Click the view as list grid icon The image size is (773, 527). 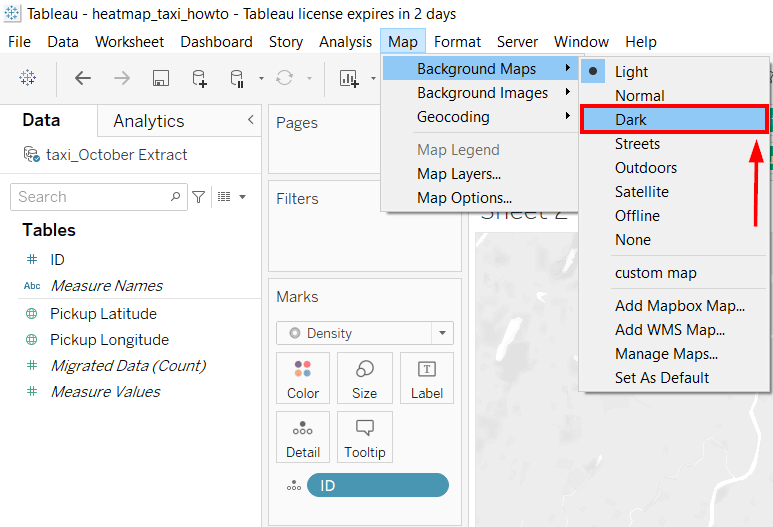[224, 197]
